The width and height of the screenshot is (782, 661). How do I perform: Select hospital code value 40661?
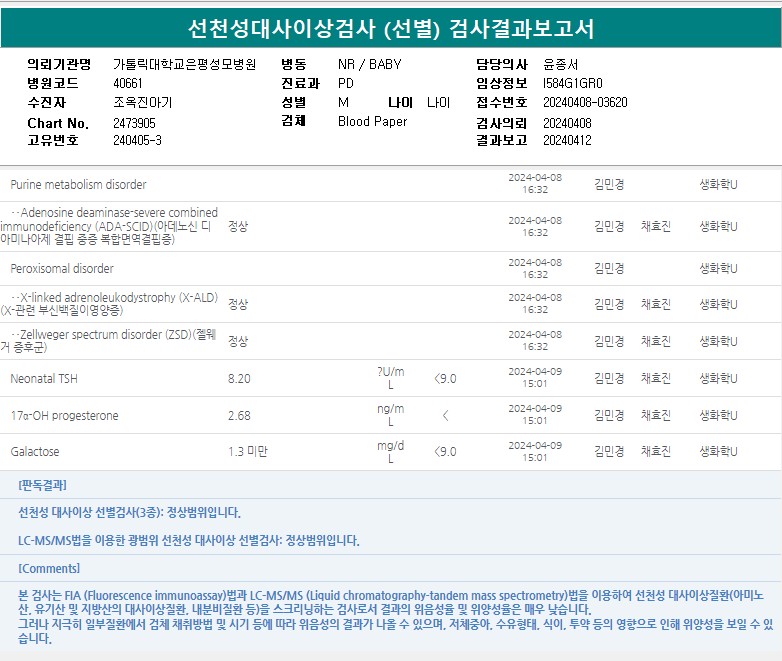pos(128,83)
